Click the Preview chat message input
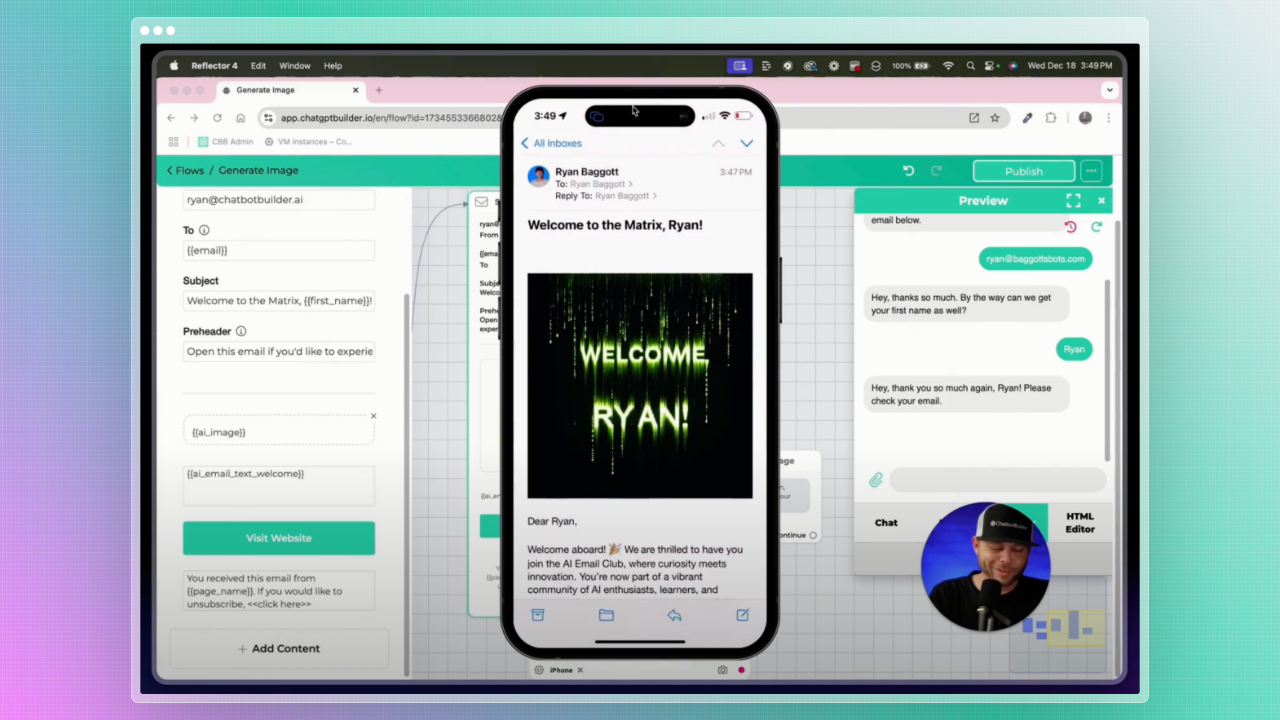1280x720 pixels. (x=998, y=480)
